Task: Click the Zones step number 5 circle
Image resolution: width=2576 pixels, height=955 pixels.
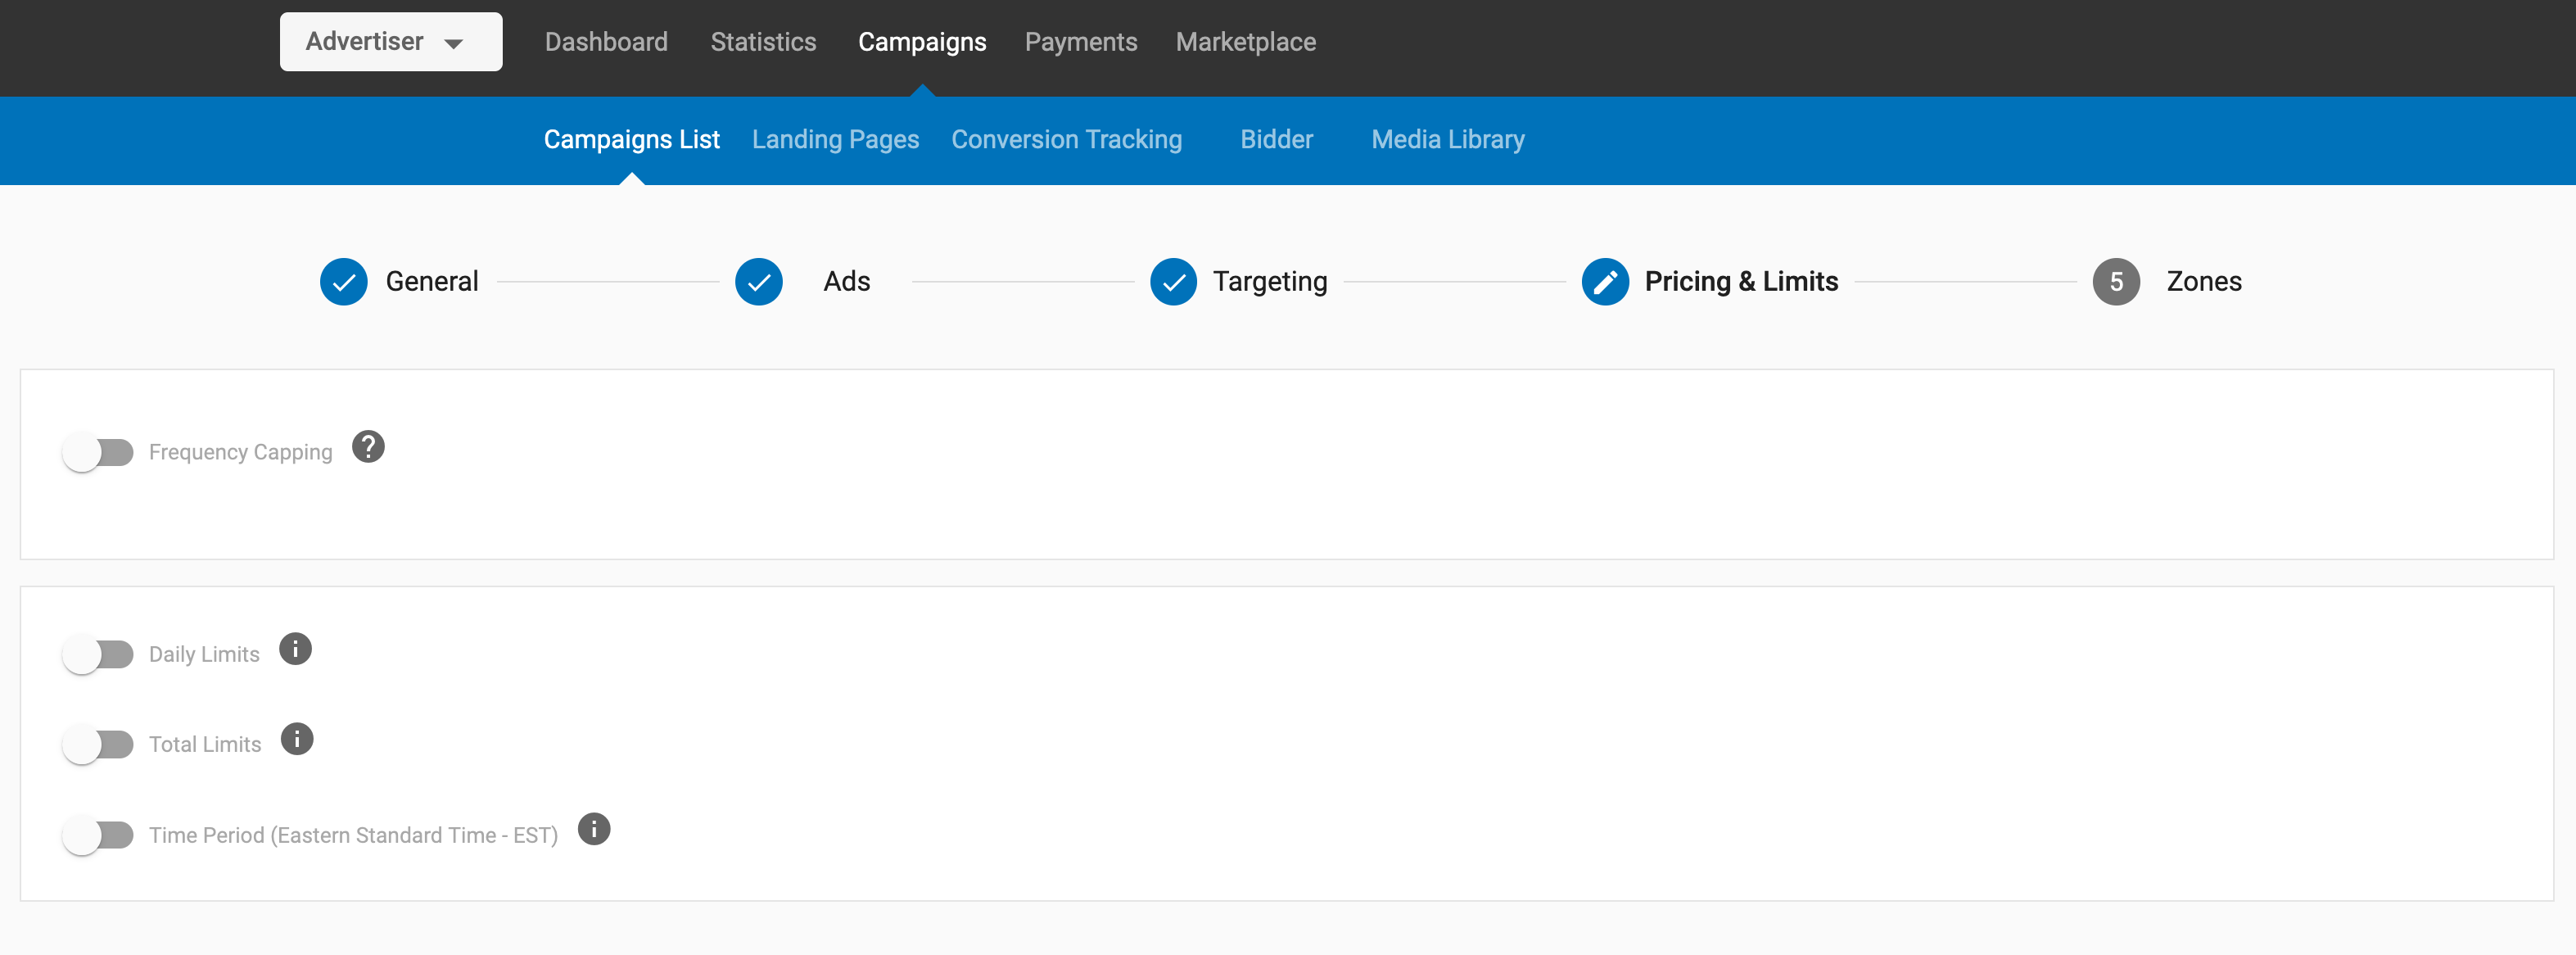Action: 2116,282
